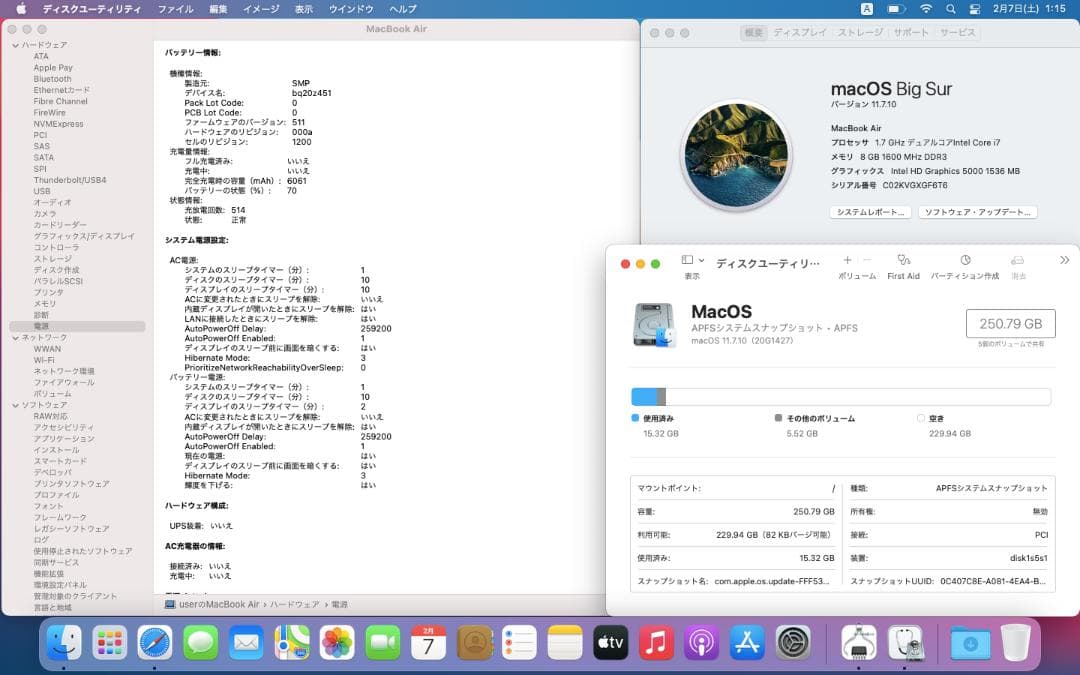
Task: Click the Wi-Fi status icon in the menu bar
Action: (x=926, y=9)
